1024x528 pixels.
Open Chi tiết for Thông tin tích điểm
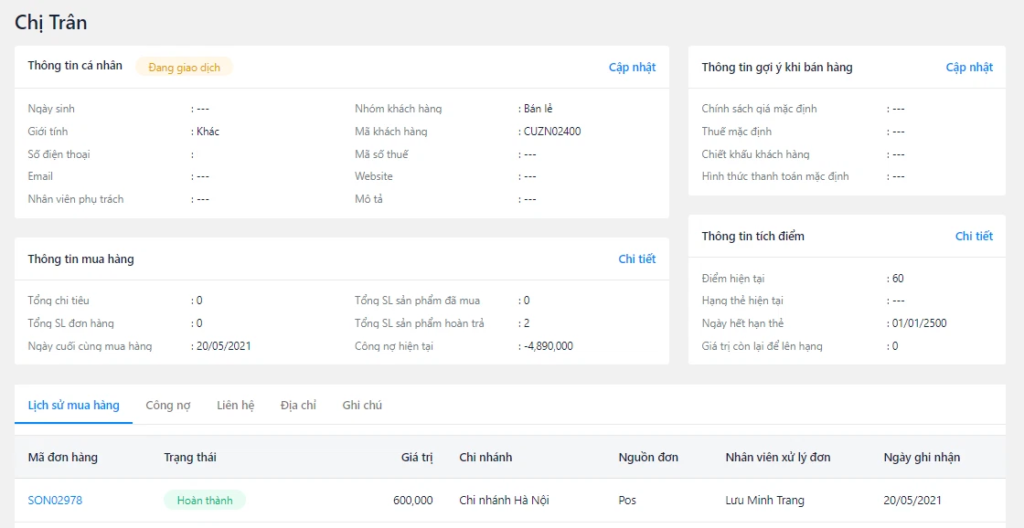tap(973, 236)
